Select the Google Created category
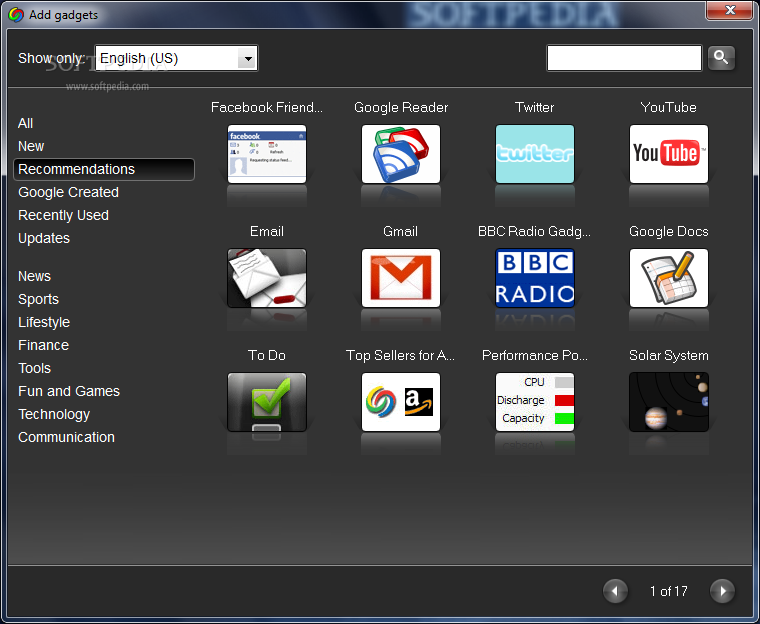 click(68, 192)
